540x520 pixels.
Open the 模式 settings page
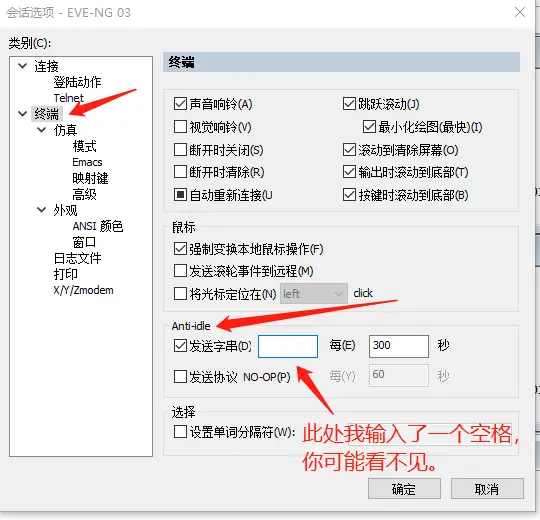[x=84, y=146]
